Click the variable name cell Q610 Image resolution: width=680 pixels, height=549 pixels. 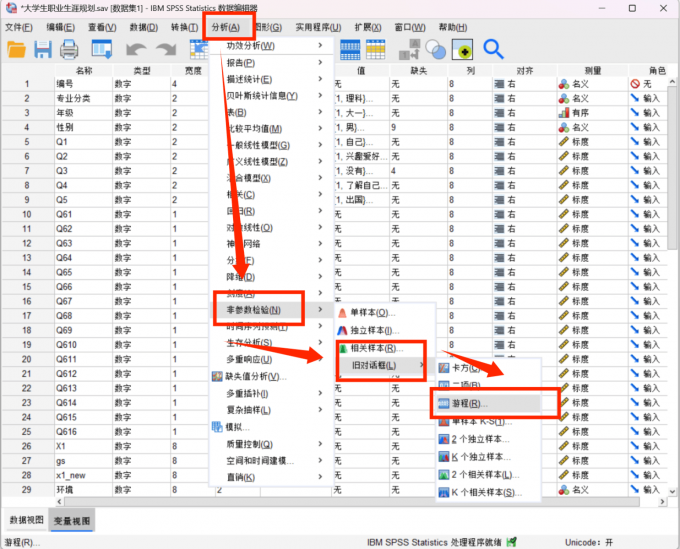(83, 345)
